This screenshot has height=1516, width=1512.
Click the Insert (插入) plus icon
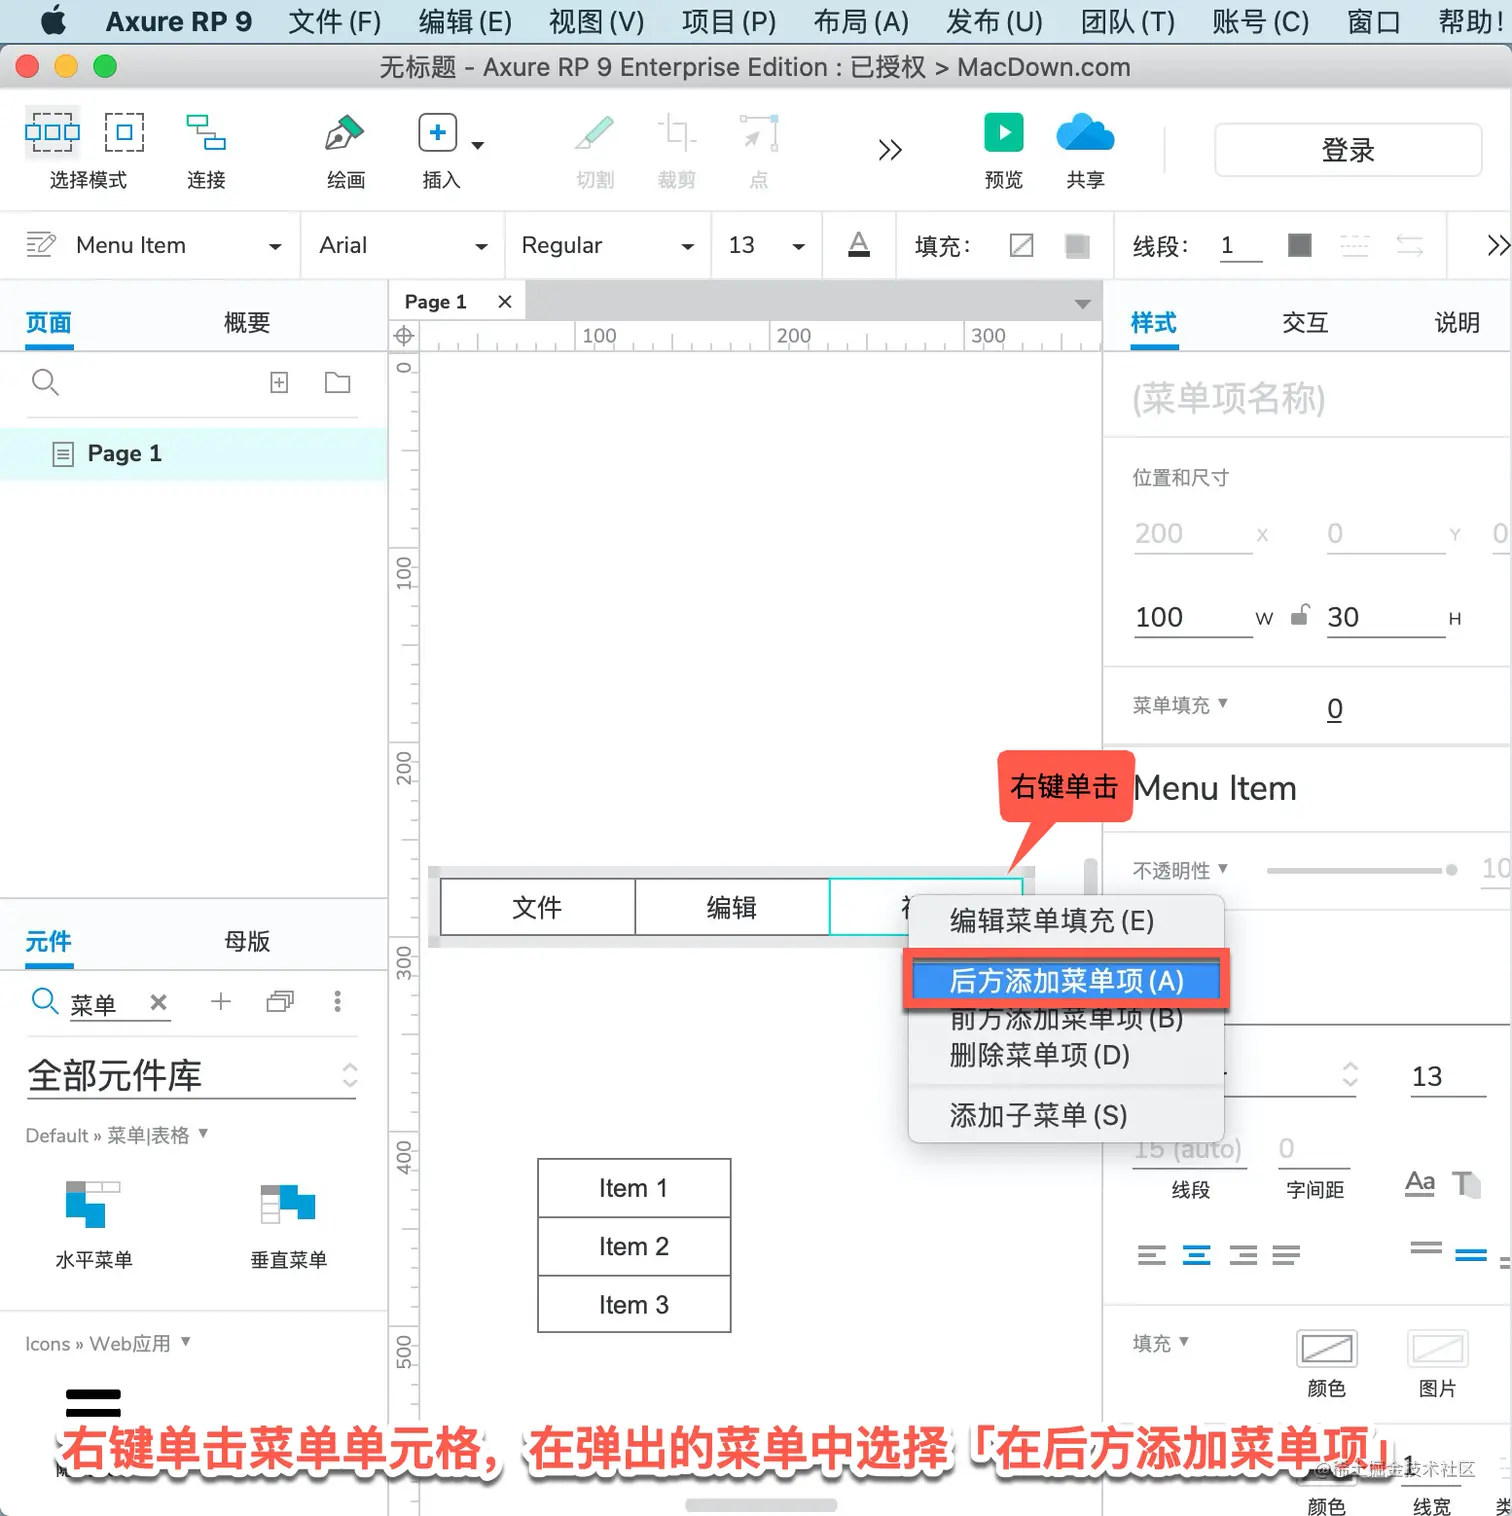(437, 132)
